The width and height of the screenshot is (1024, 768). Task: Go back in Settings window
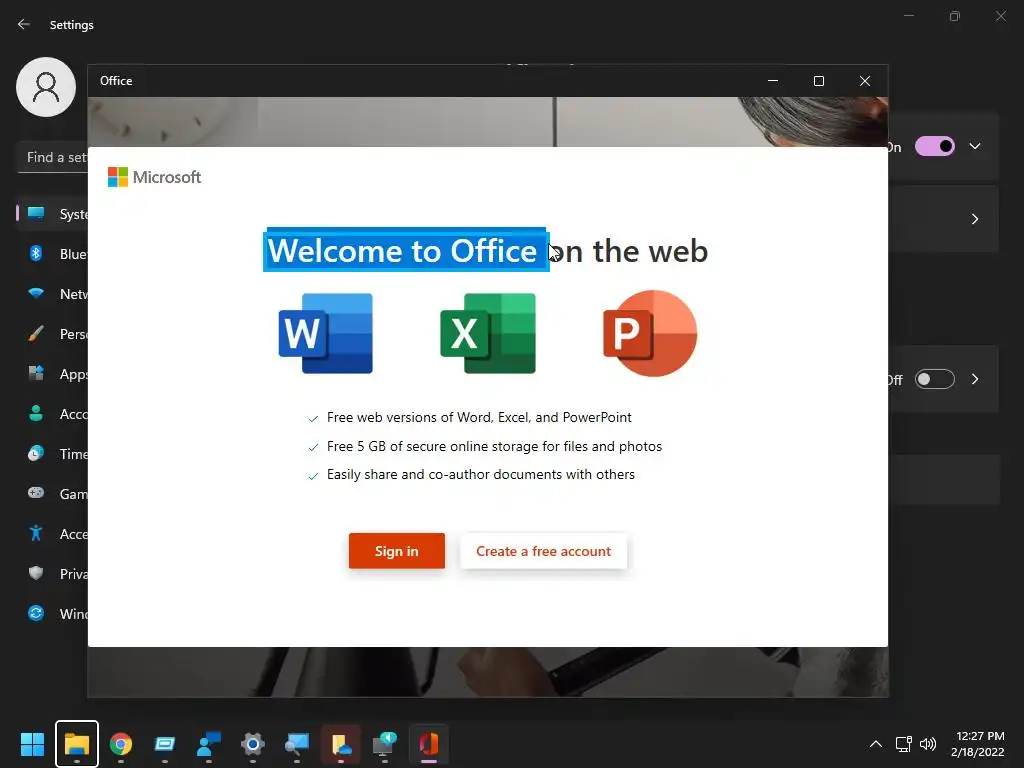point(24,24)
